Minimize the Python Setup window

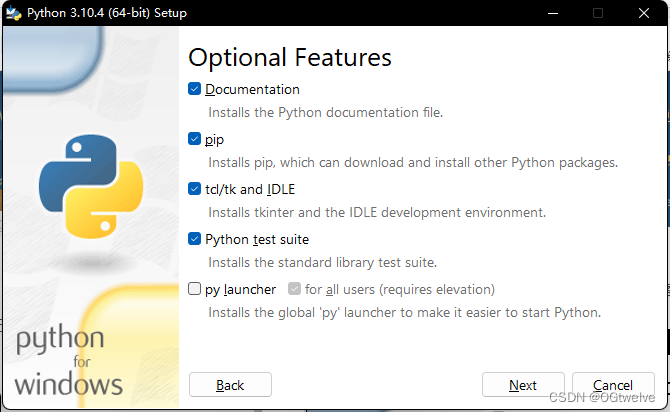pyautogui.click(x=553, y=13)
